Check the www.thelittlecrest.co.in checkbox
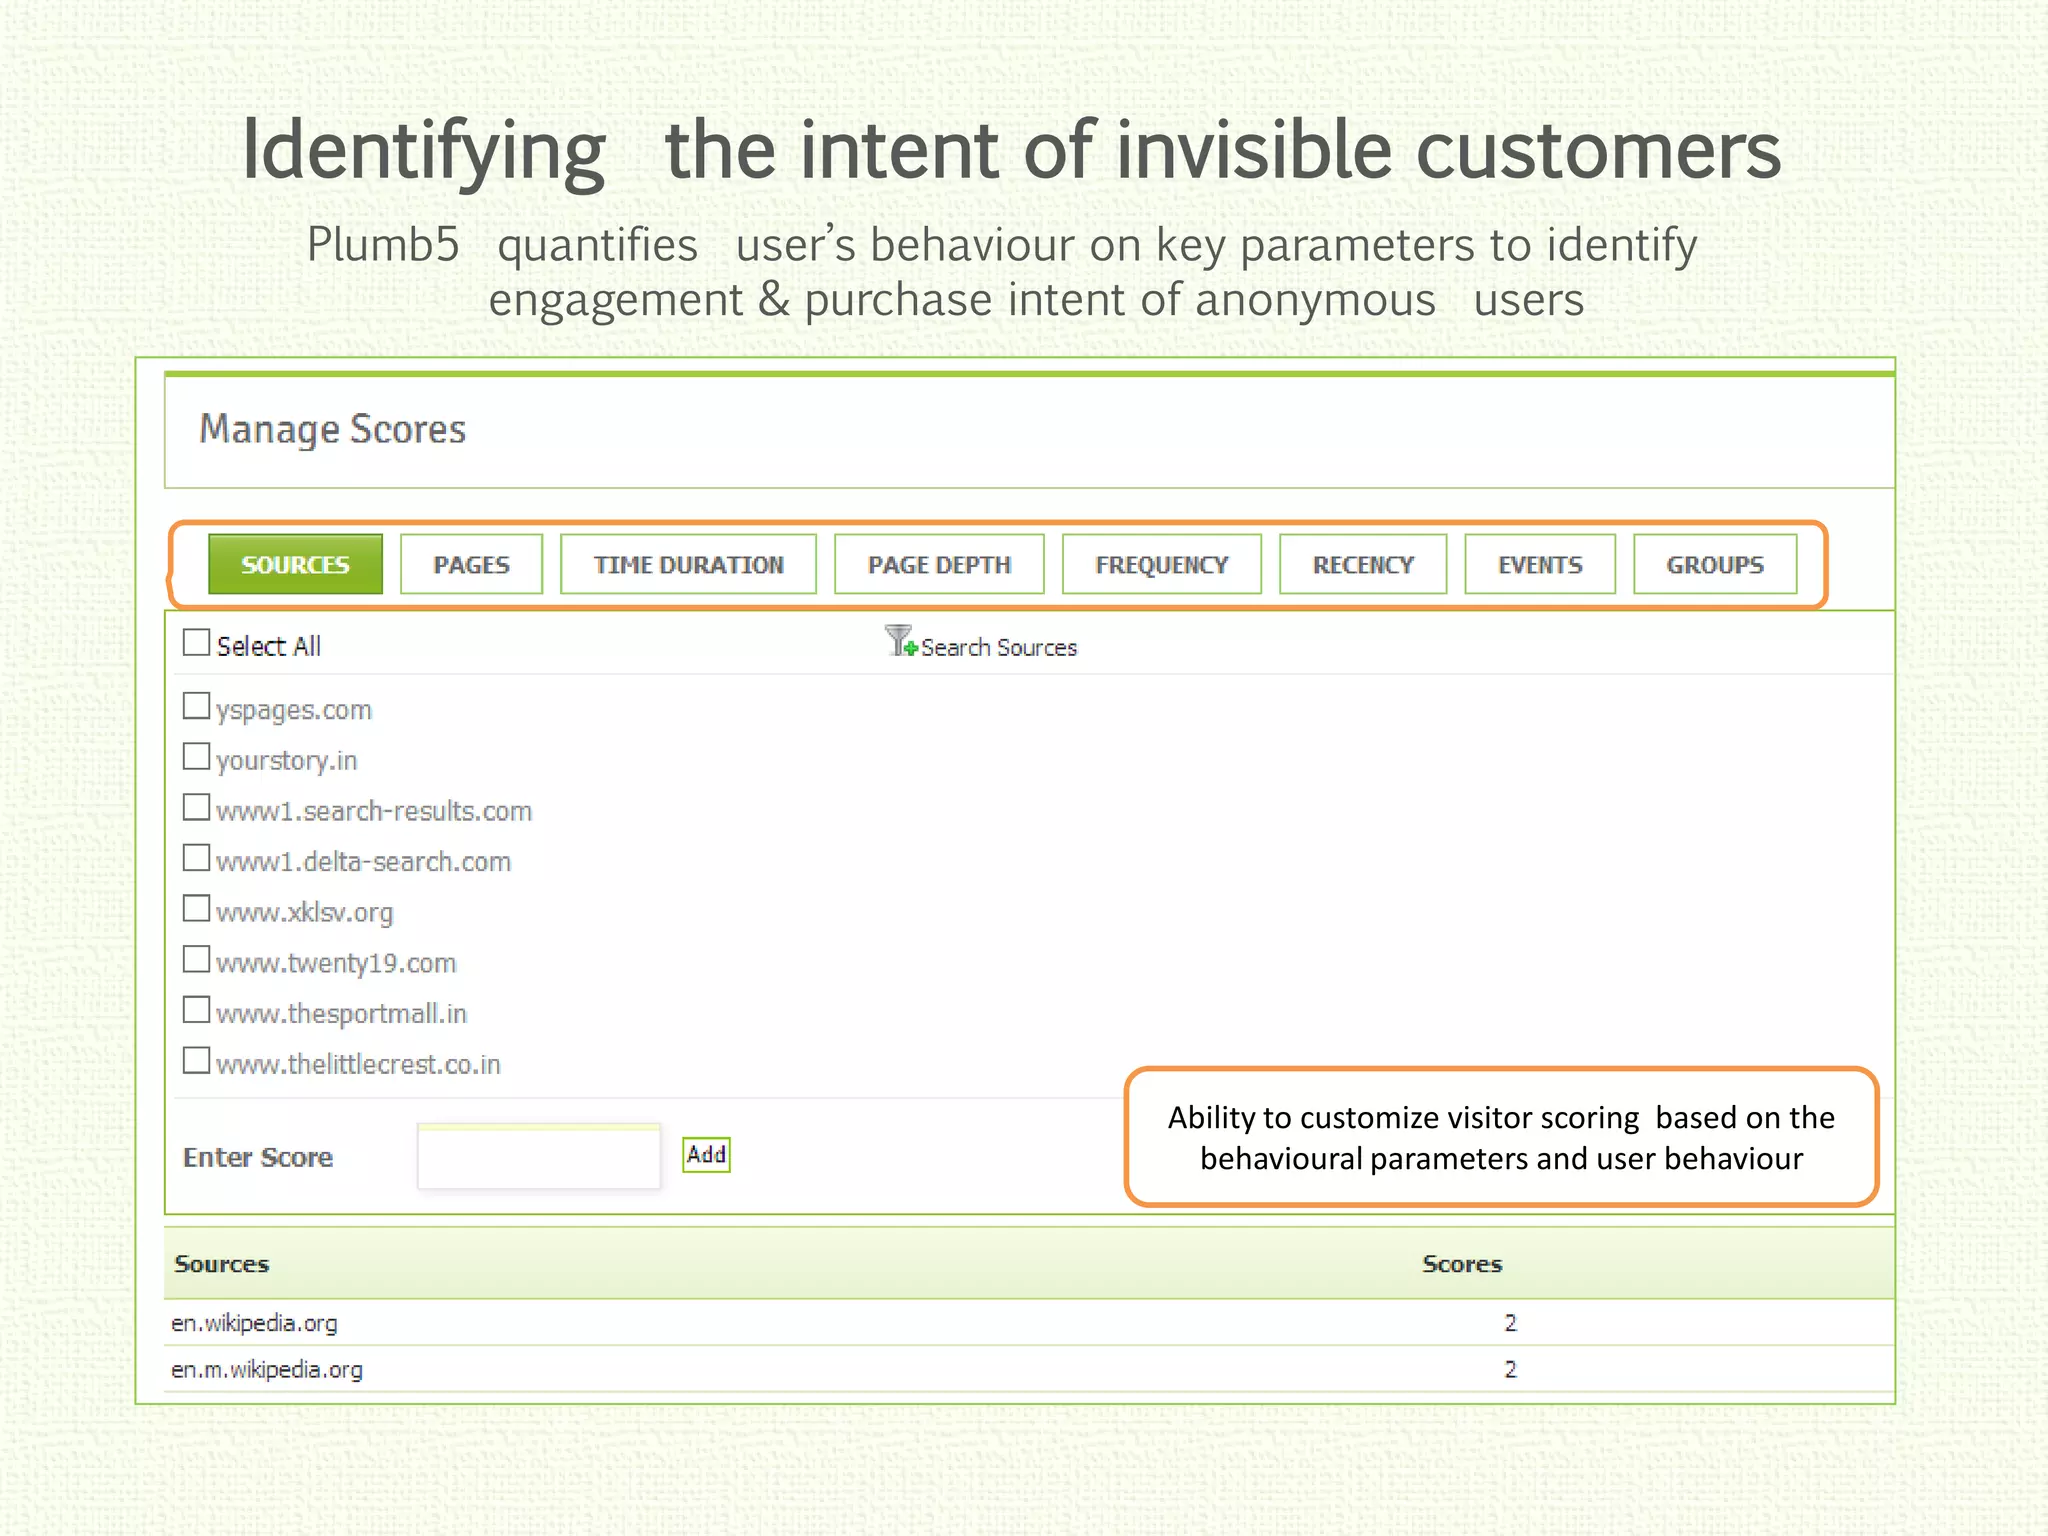2048x1536 pixels. 197,1060
